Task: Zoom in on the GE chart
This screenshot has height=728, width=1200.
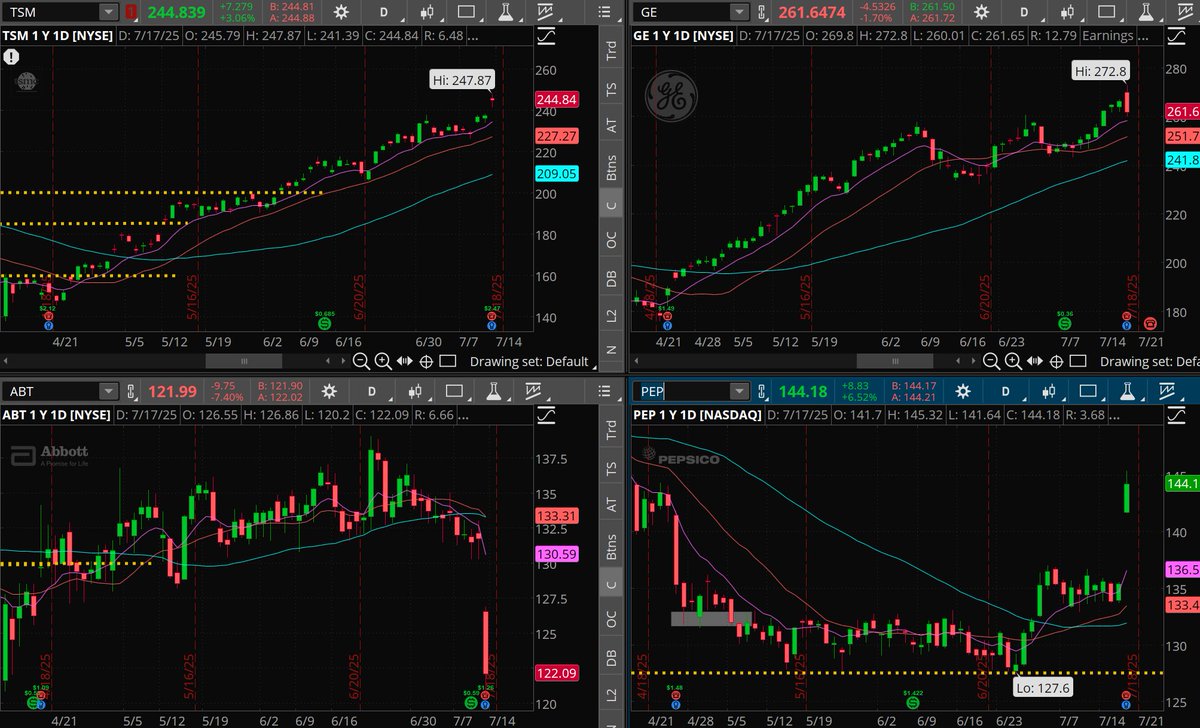Action: click(x=1014, y=361)
